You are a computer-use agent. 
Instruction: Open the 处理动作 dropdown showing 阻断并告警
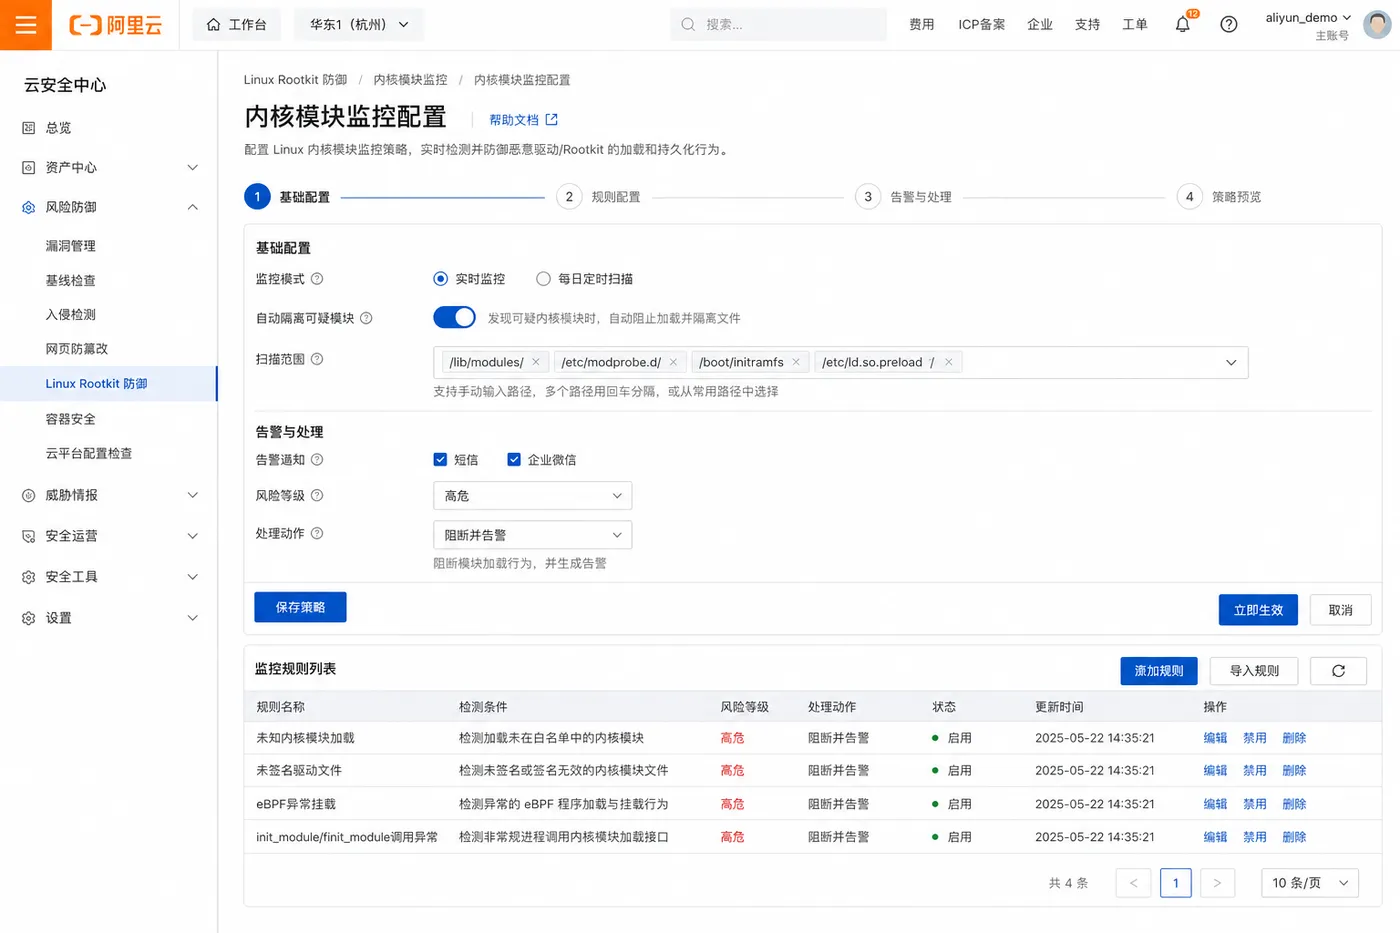pos(532,535)
